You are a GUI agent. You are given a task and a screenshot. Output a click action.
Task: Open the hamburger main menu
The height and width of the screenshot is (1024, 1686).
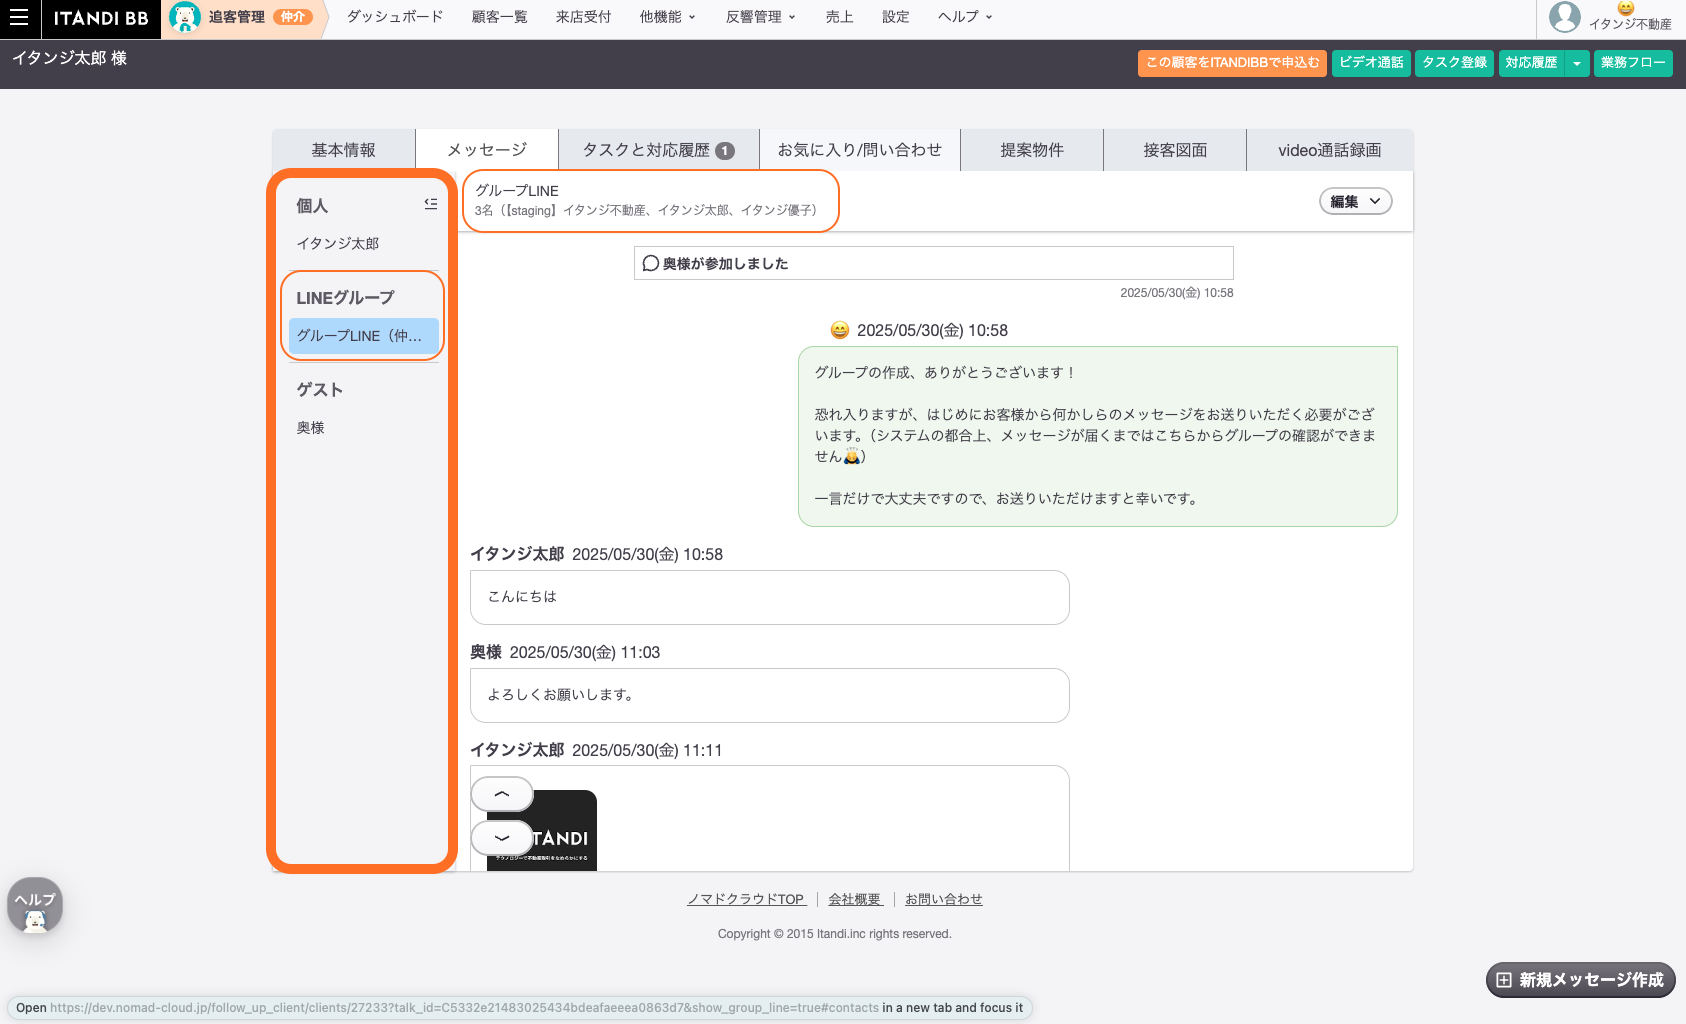coord(19,17)
